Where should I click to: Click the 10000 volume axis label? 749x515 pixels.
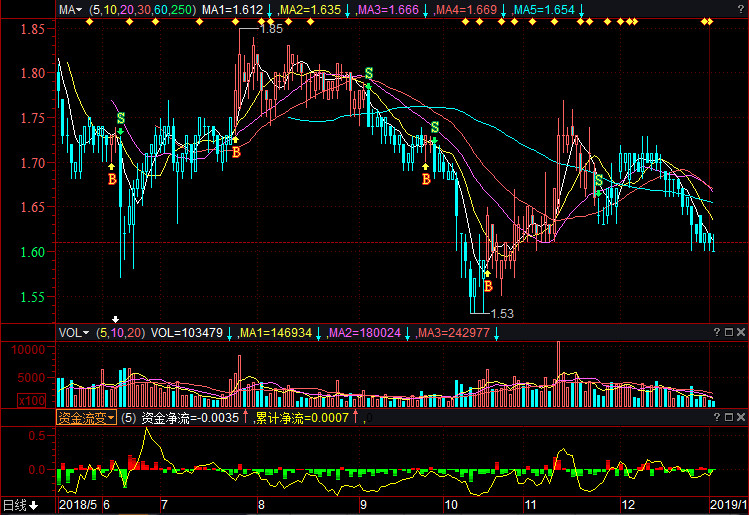(x=28, y=350)
